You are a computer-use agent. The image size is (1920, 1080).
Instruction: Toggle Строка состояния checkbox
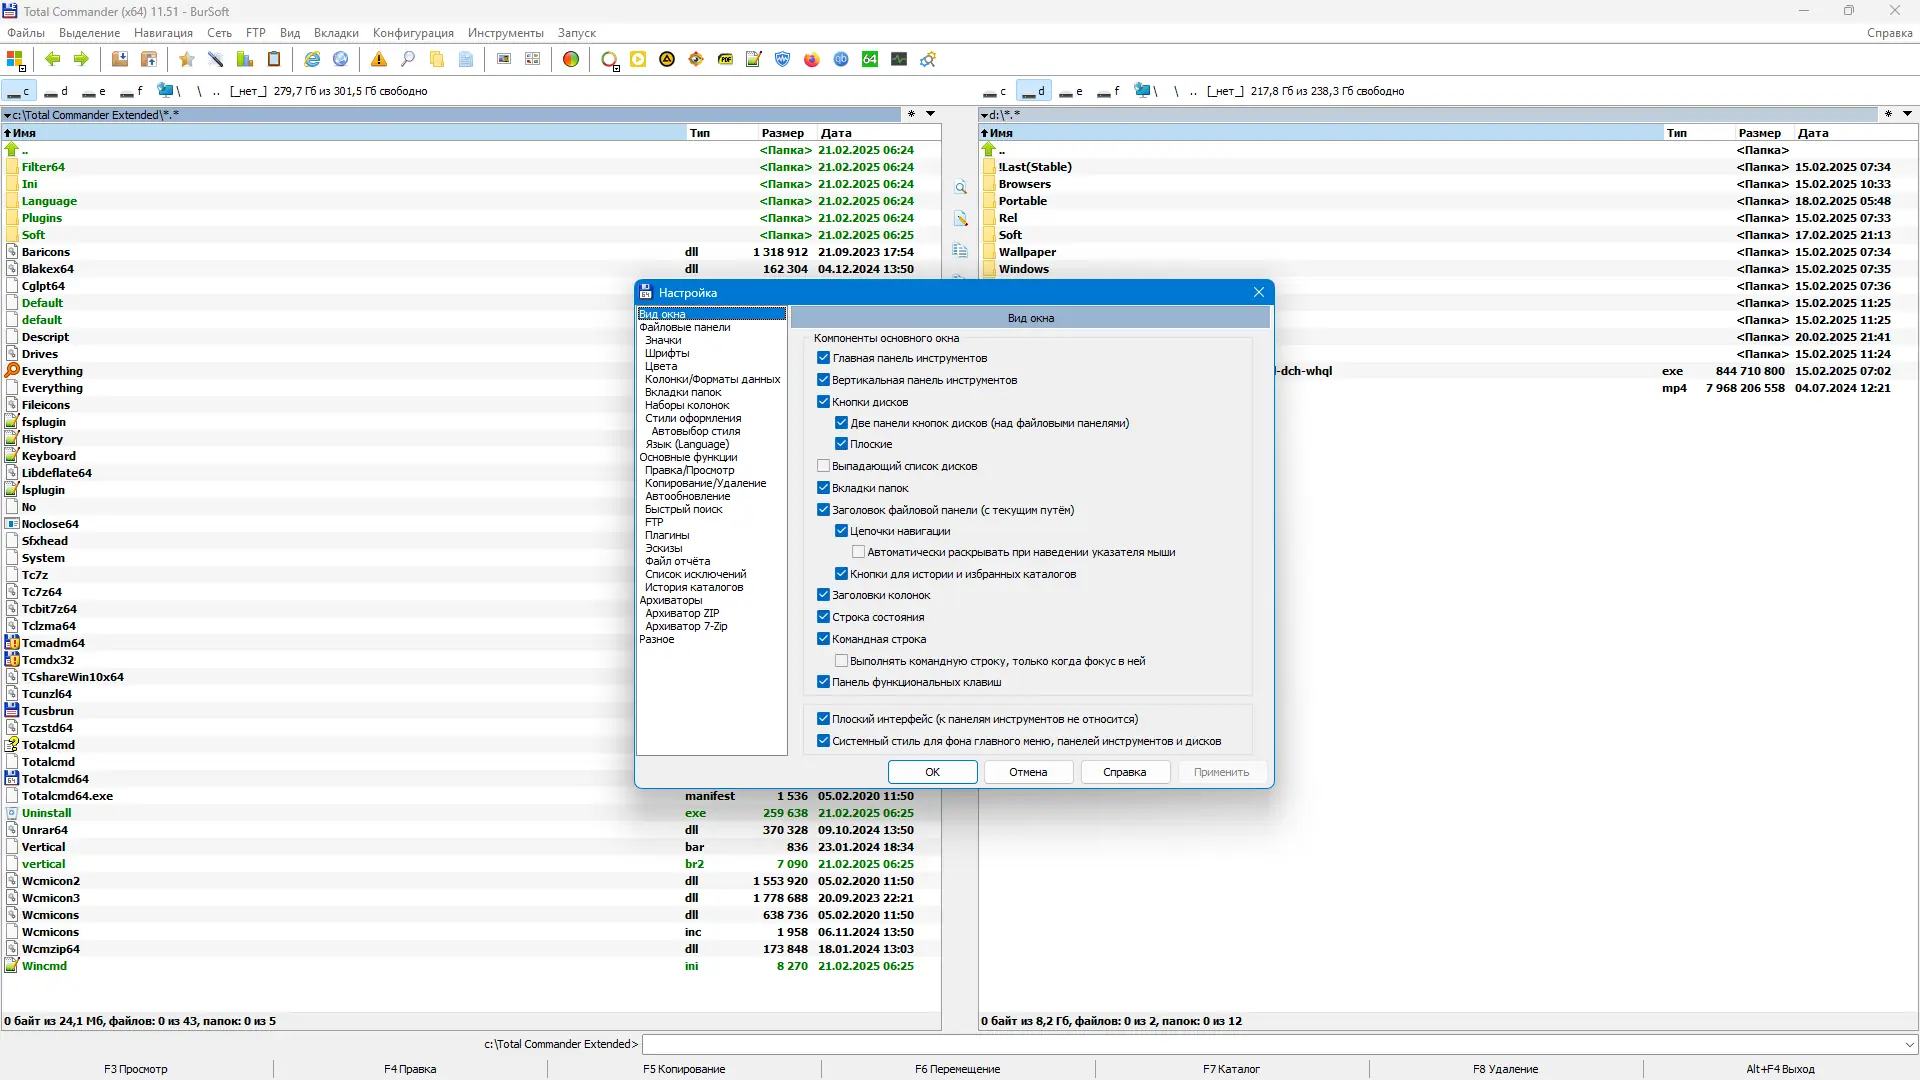823,617
